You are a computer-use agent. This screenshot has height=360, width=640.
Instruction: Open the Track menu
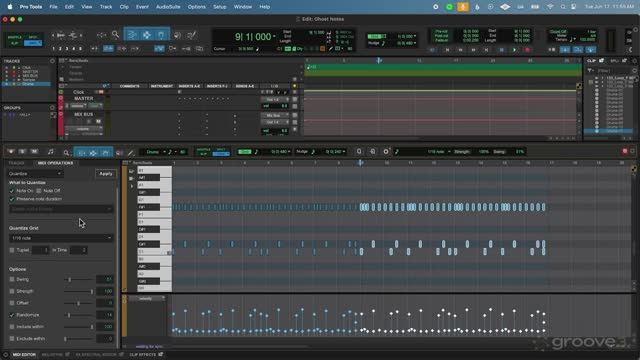[x=106, y=7]
